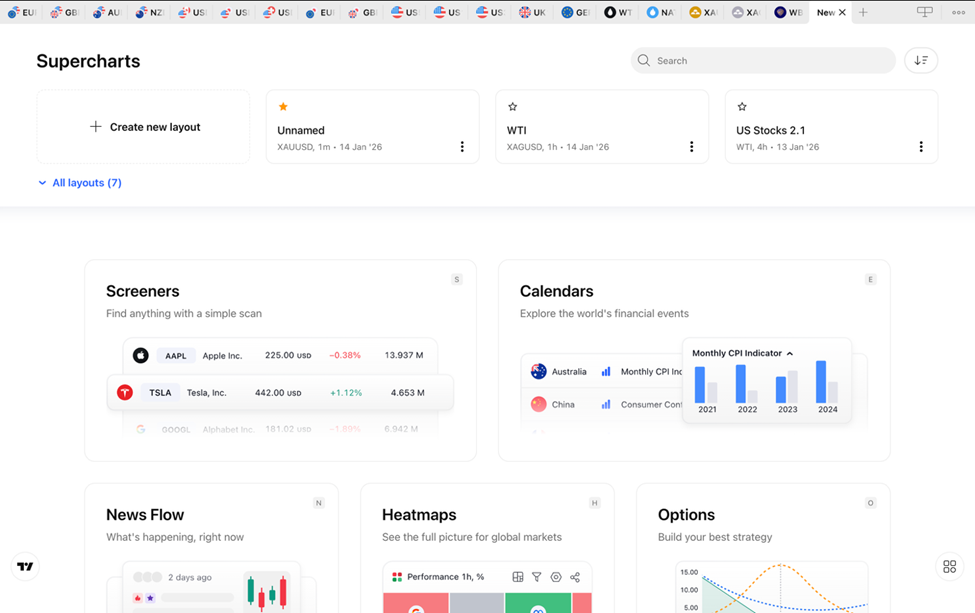Viewport: 975px width, 613px height.
Task: Open the Screeners card title
Action: pos(142,291)
